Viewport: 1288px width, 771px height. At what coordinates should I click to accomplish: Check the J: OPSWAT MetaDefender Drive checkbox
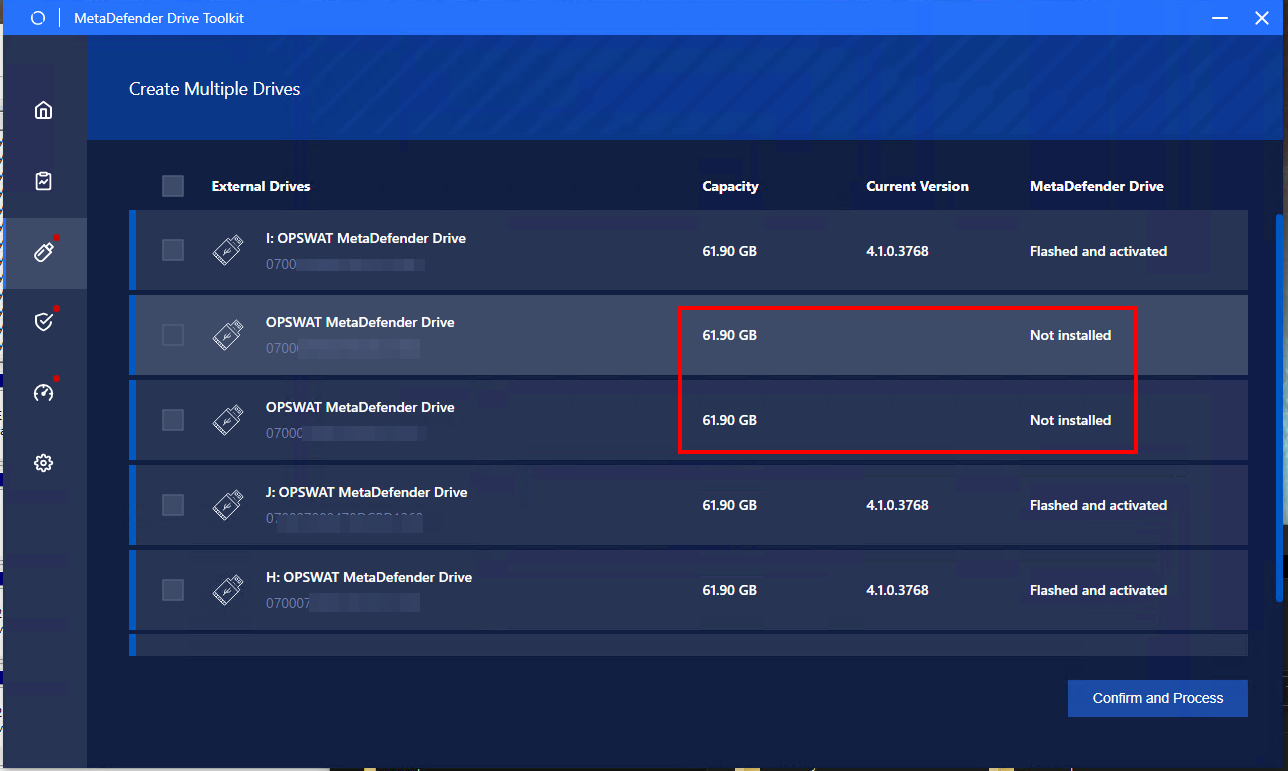(x=173, y=505)
